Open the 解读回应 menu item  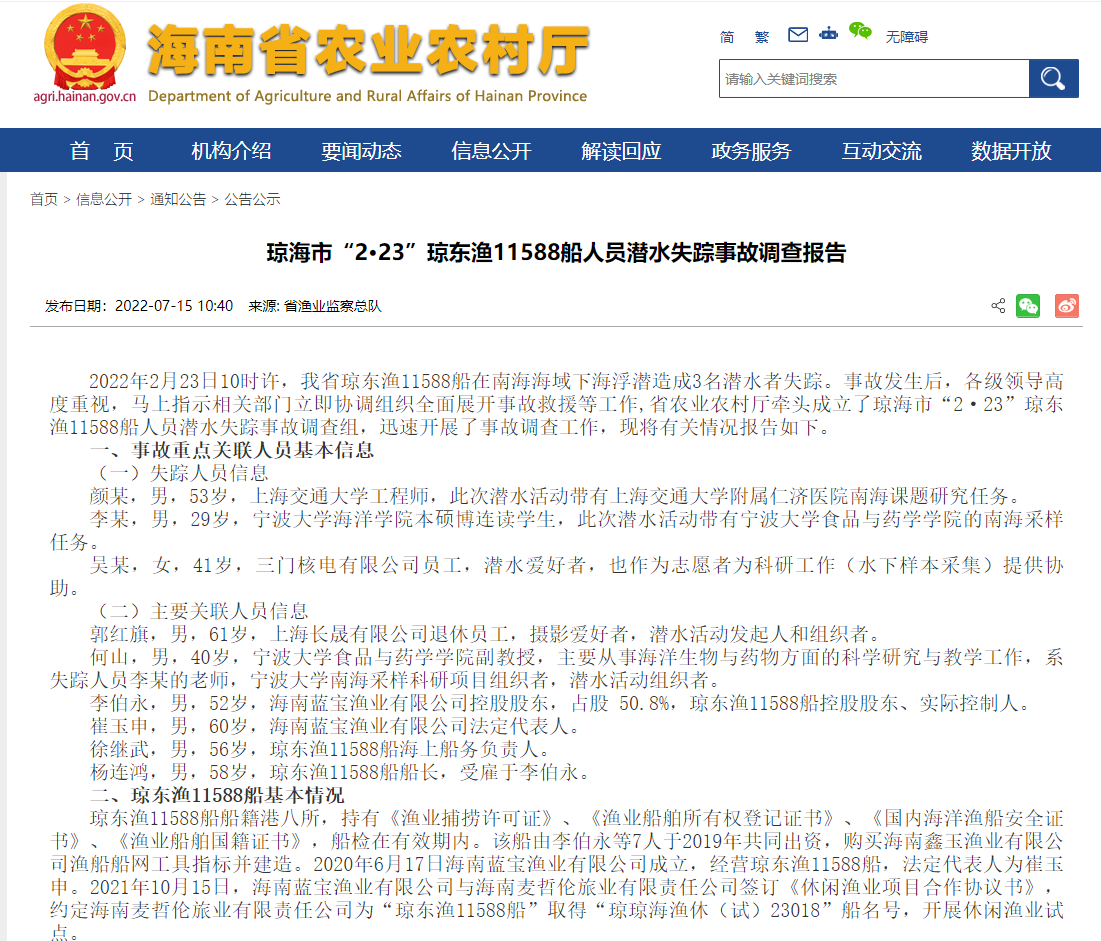click(x=621, y=150)
